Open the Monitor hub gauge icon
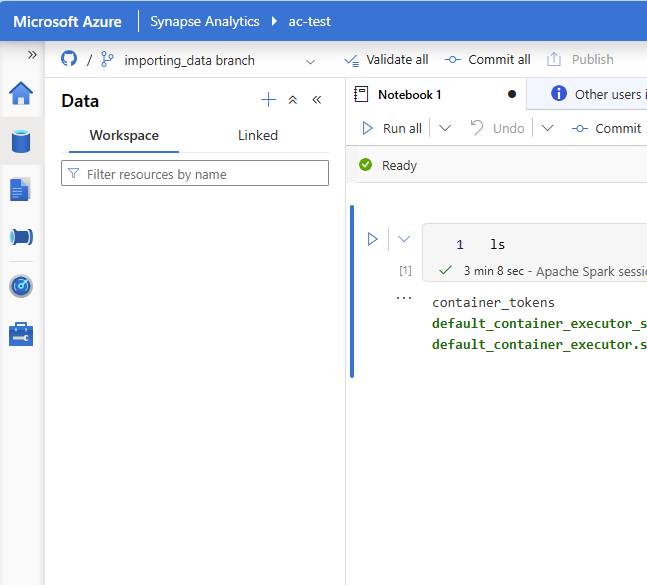Viewport: 647px width, 585px height. click(x=21, y=286)
